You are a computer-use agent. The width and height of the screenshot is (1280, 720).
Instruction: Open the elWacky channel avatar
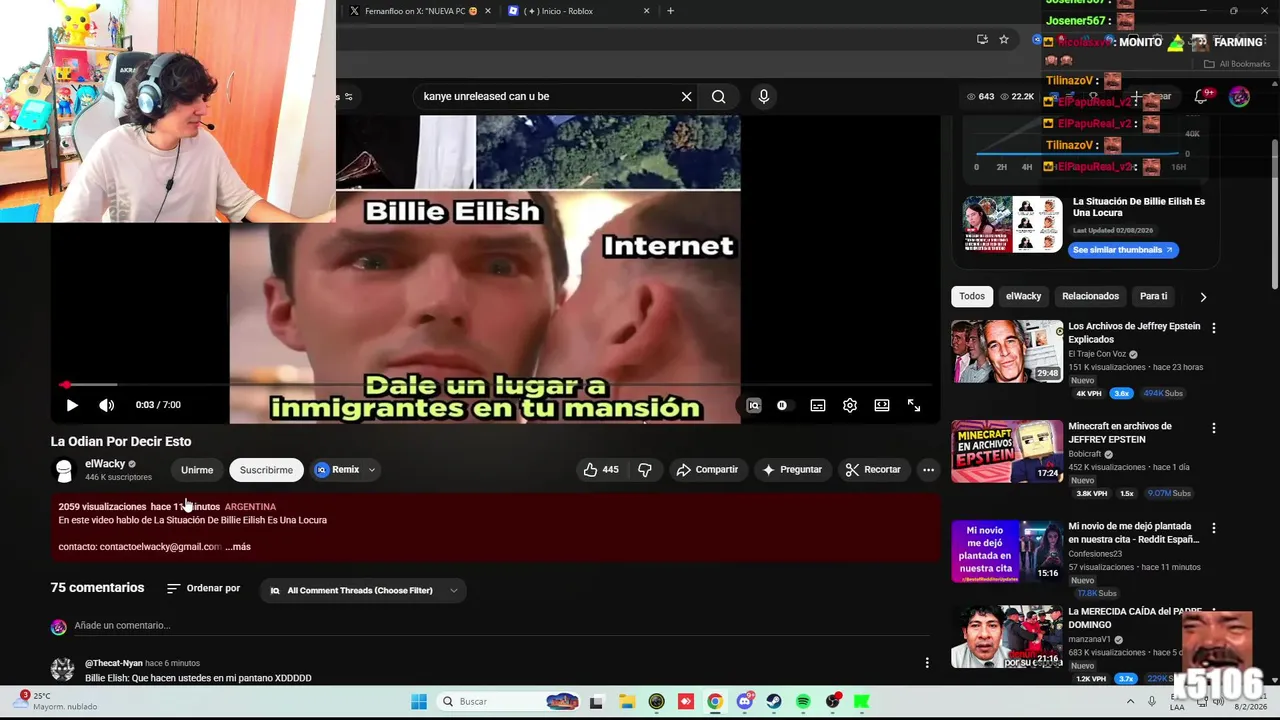point(64,470)
